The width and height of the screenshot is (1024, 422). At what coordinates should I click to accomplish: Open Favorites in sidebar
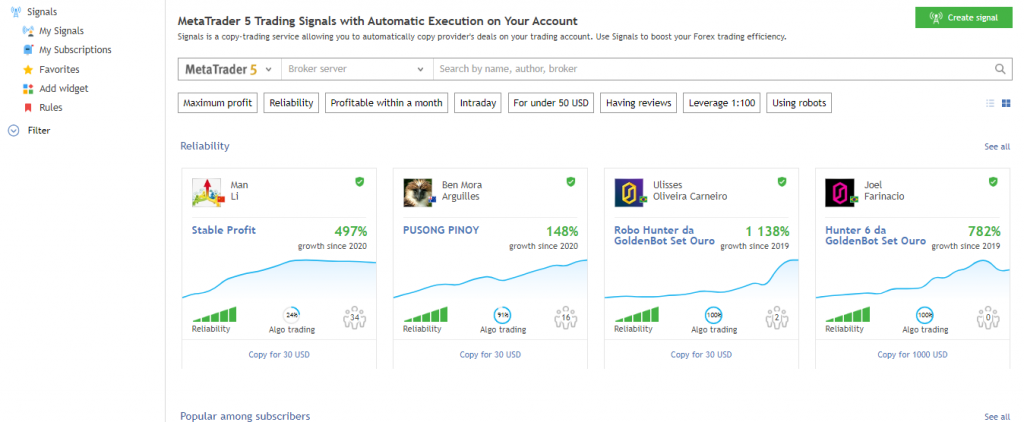[x=59, y=69]
